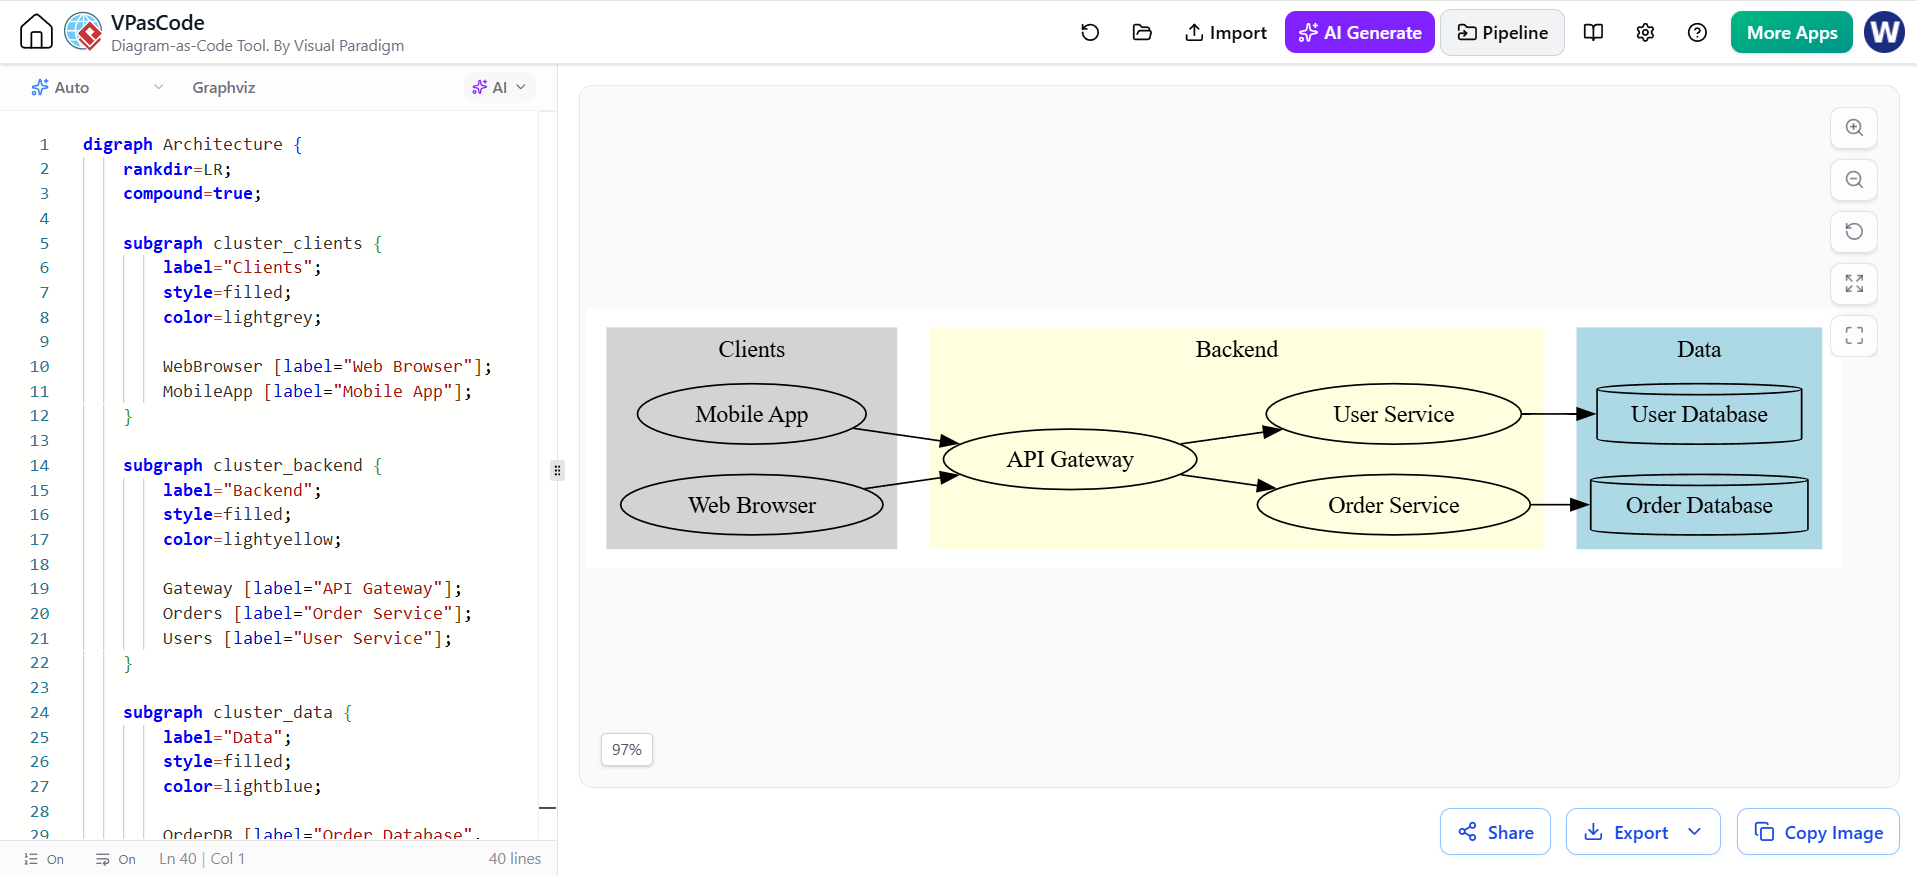Screen dimensions: 1917x876
Task: Expand the Auto diagram type dropdown
Action: pyautogui.click(x=97, y=88)
